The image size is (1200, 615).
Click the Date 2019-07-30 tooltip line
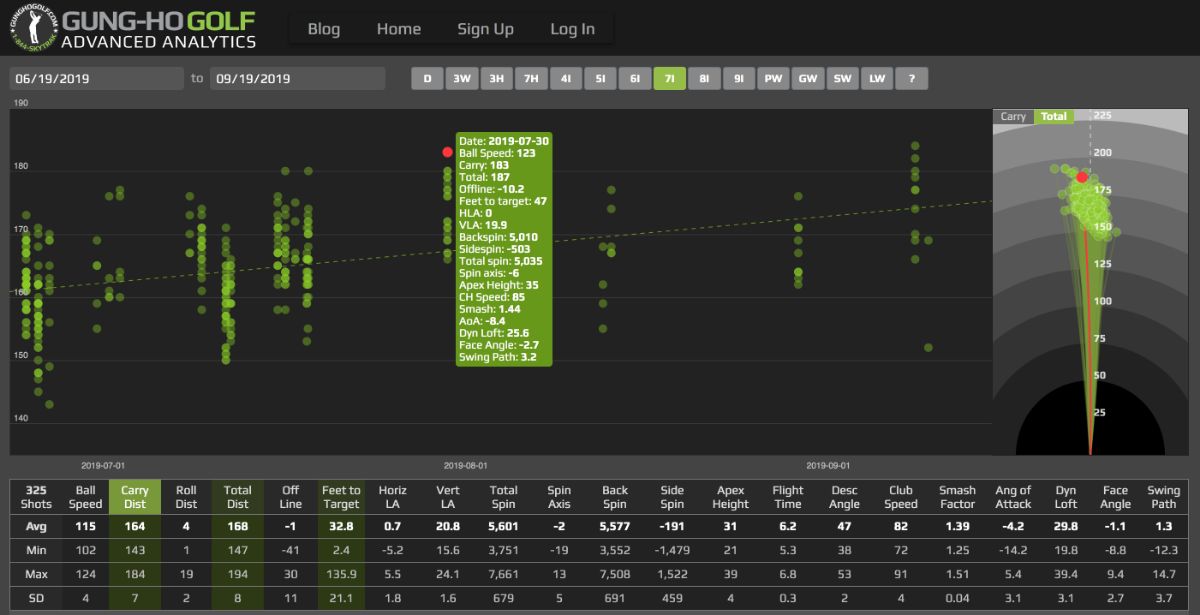[x=504, y=141]
